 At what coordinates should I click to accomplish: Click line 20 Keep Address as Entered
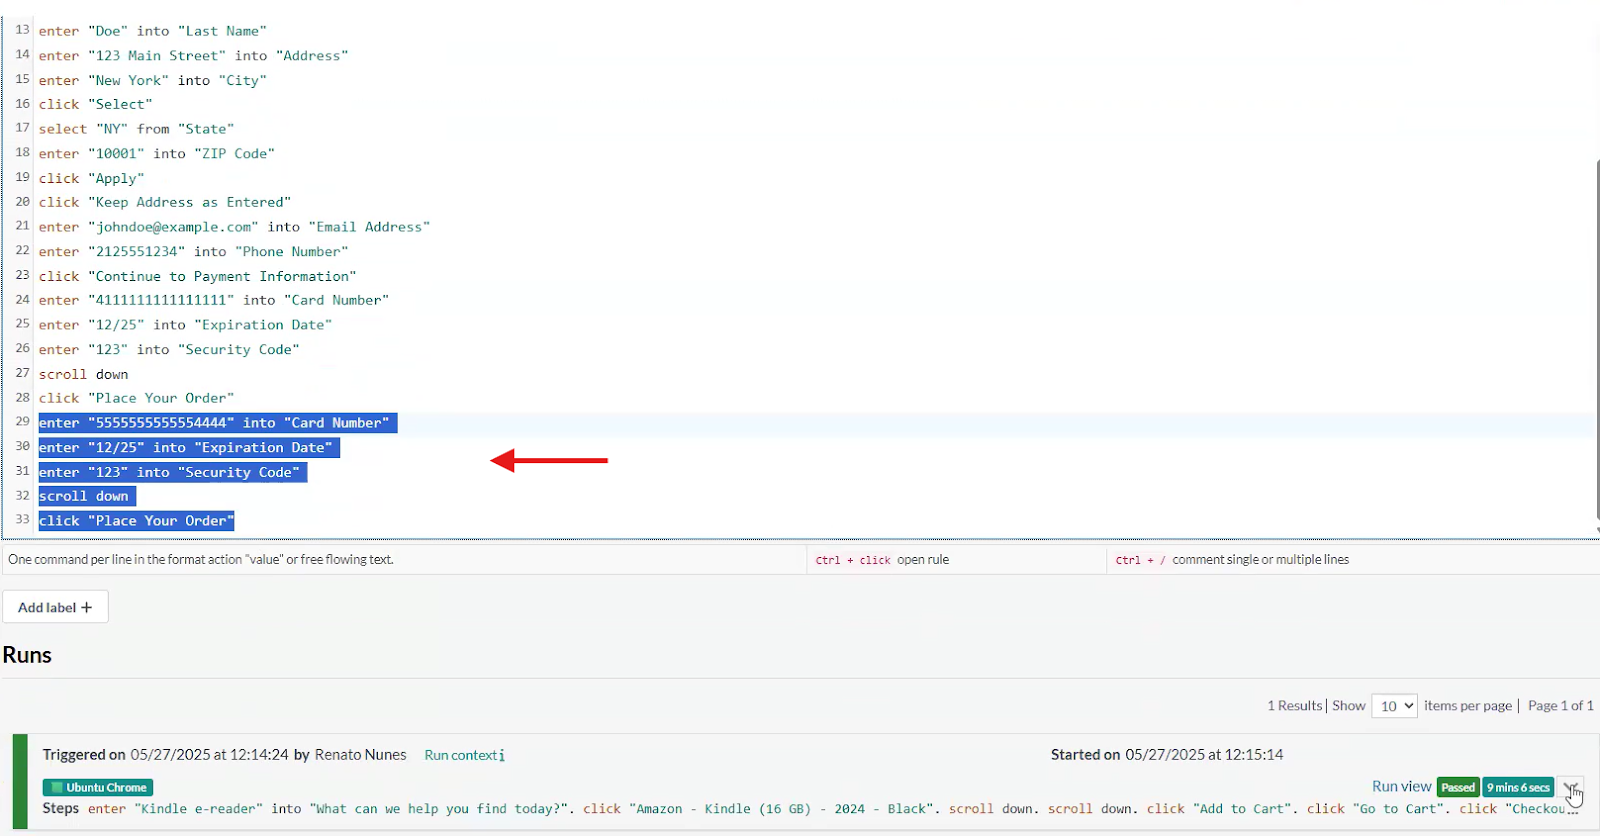(x=165, y=202)
